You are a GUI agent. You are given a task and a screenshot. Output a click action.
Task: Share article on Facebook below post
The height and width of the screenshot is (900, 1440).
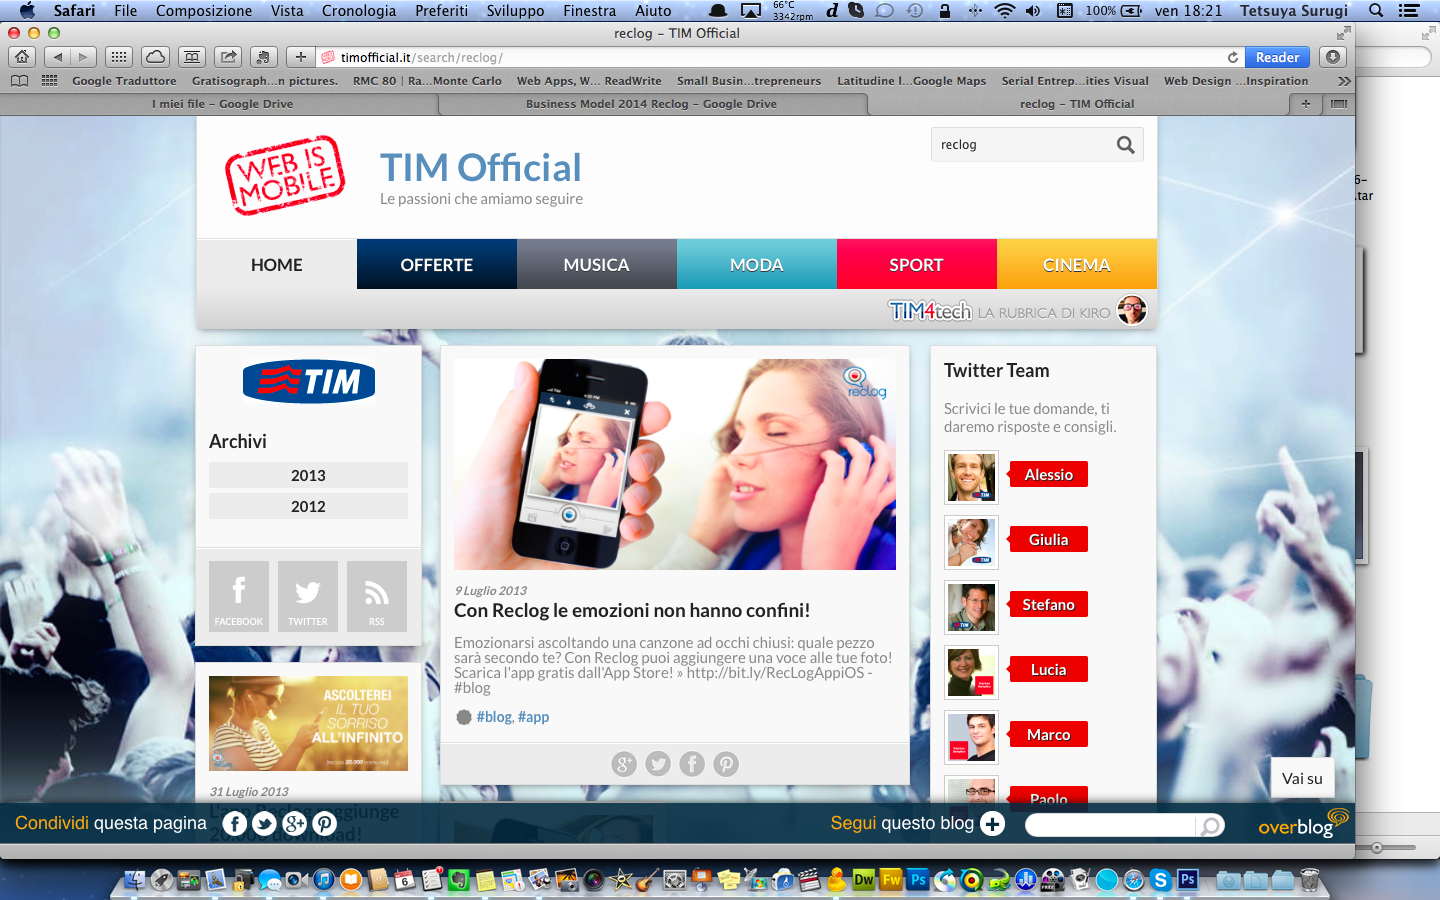[x=692, y=764]
